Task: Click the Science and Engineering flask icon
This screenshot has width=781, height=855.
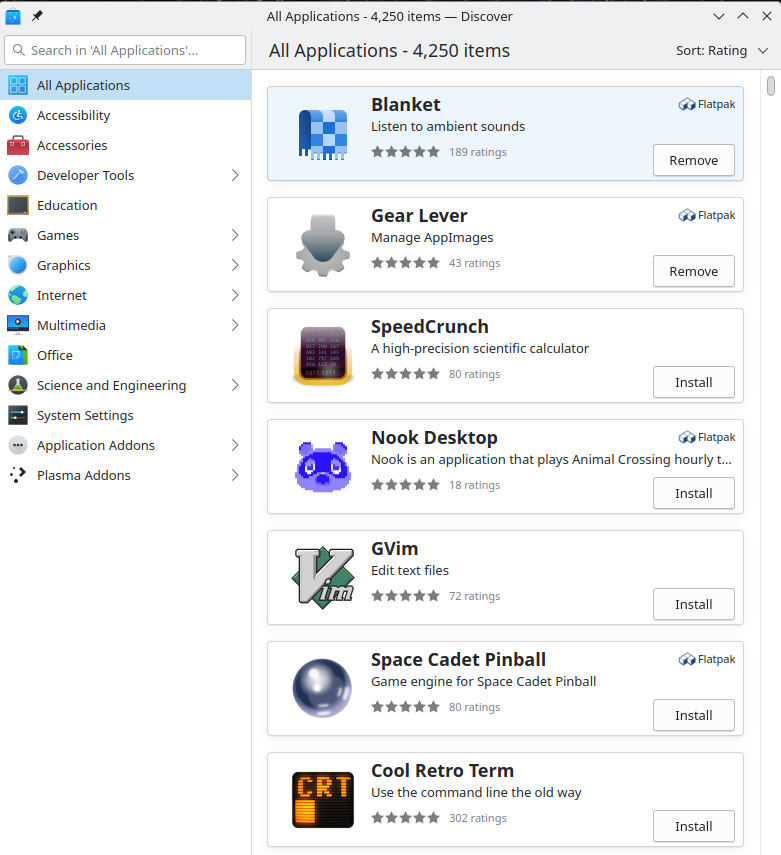Action: (x=18, y=385)
